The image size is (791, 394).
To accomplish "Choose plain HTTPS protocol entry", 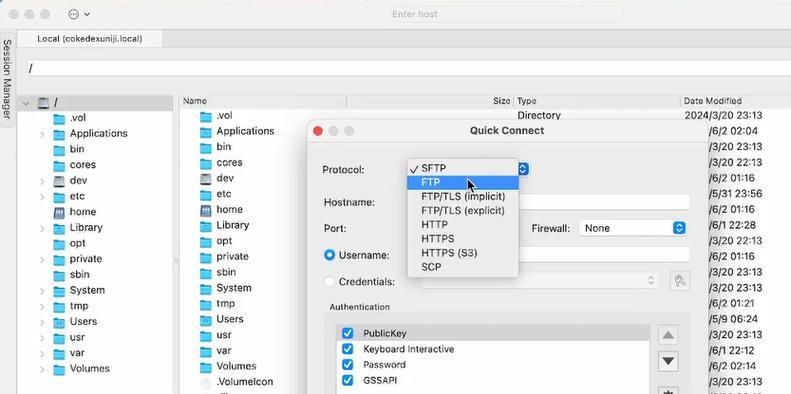I will pos(463,239).
